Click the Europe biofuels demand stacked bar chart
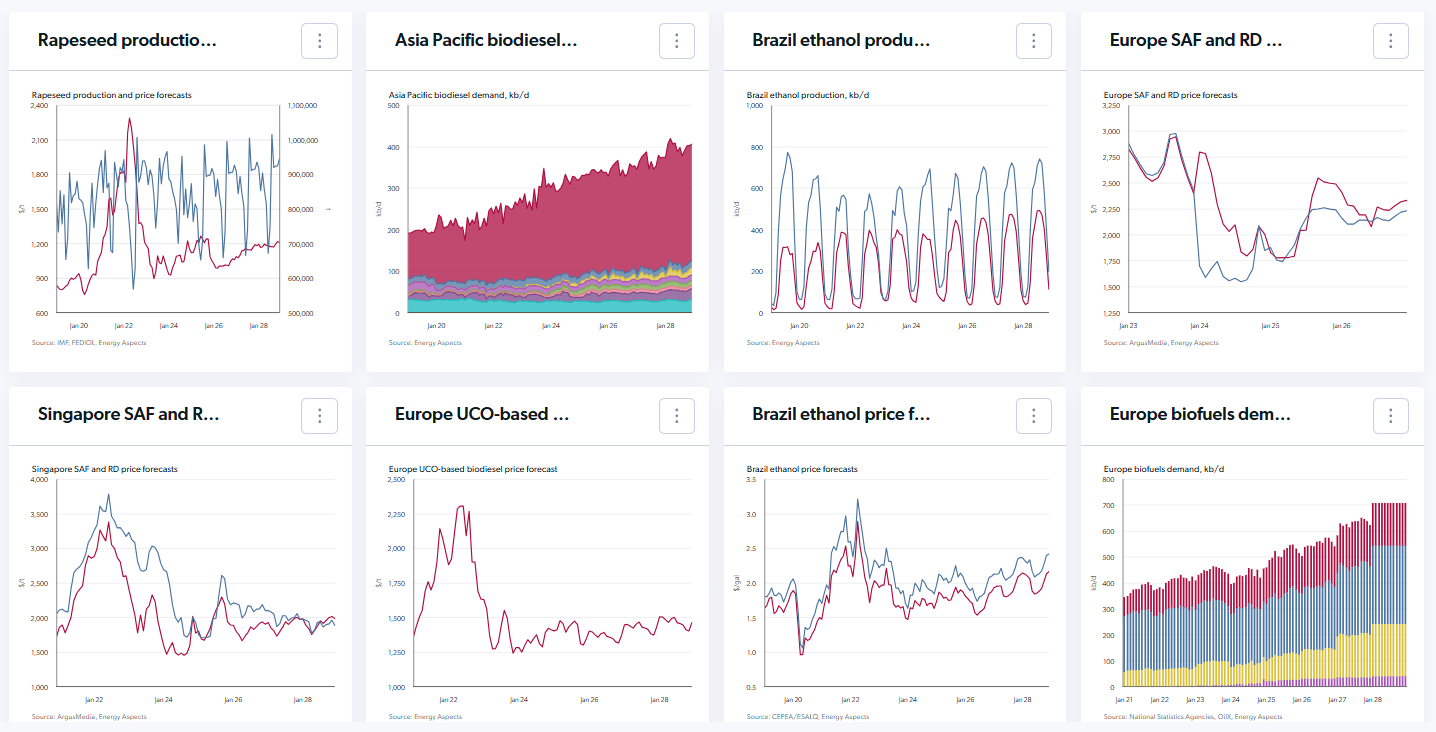Screen dimensions: 1436x732 click(x=1265, y=600)
